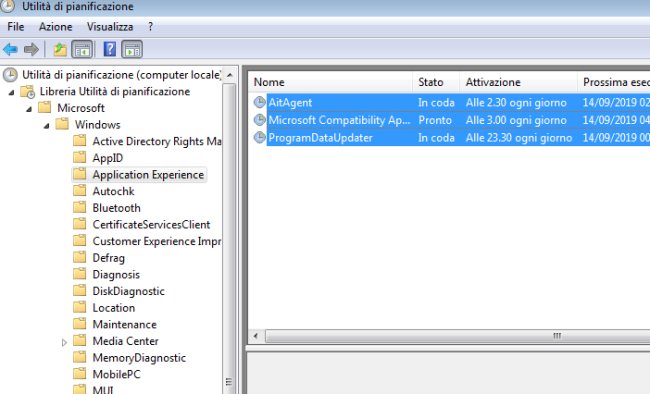
Task: Click the next-run date in ProgramDataUpdater row
Action: 616,138
